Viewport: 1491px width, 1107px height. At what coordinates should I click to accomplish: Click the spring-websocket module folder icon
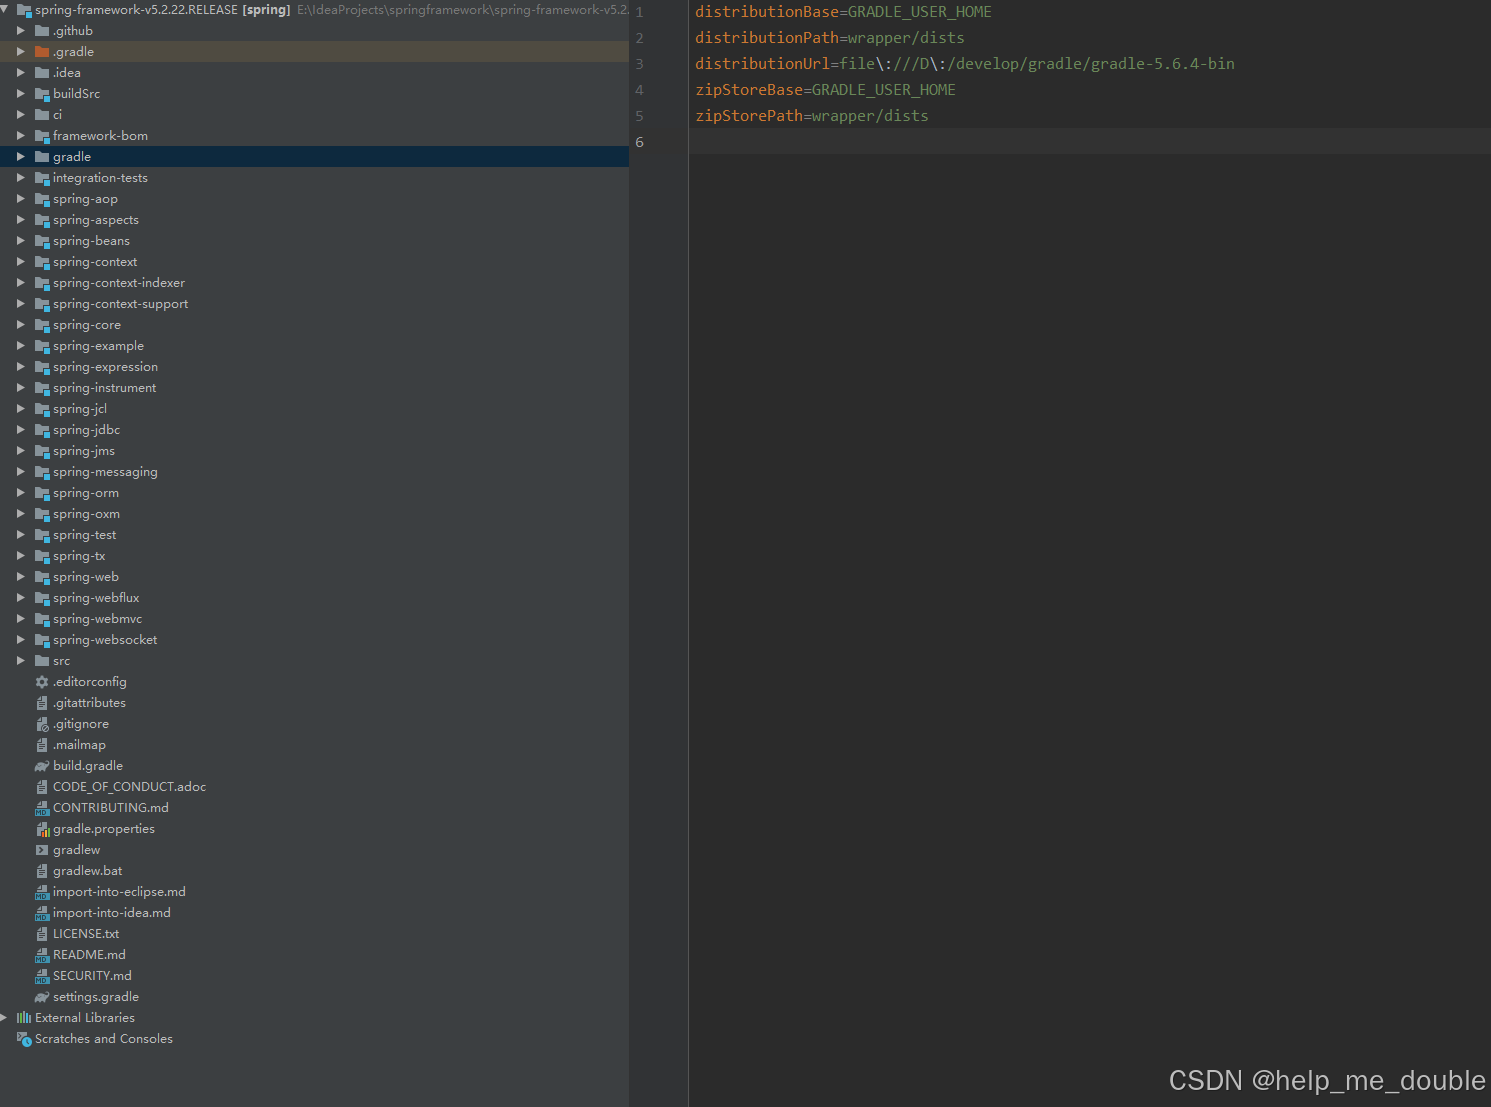pyautogui.click(x=42, y=640)
